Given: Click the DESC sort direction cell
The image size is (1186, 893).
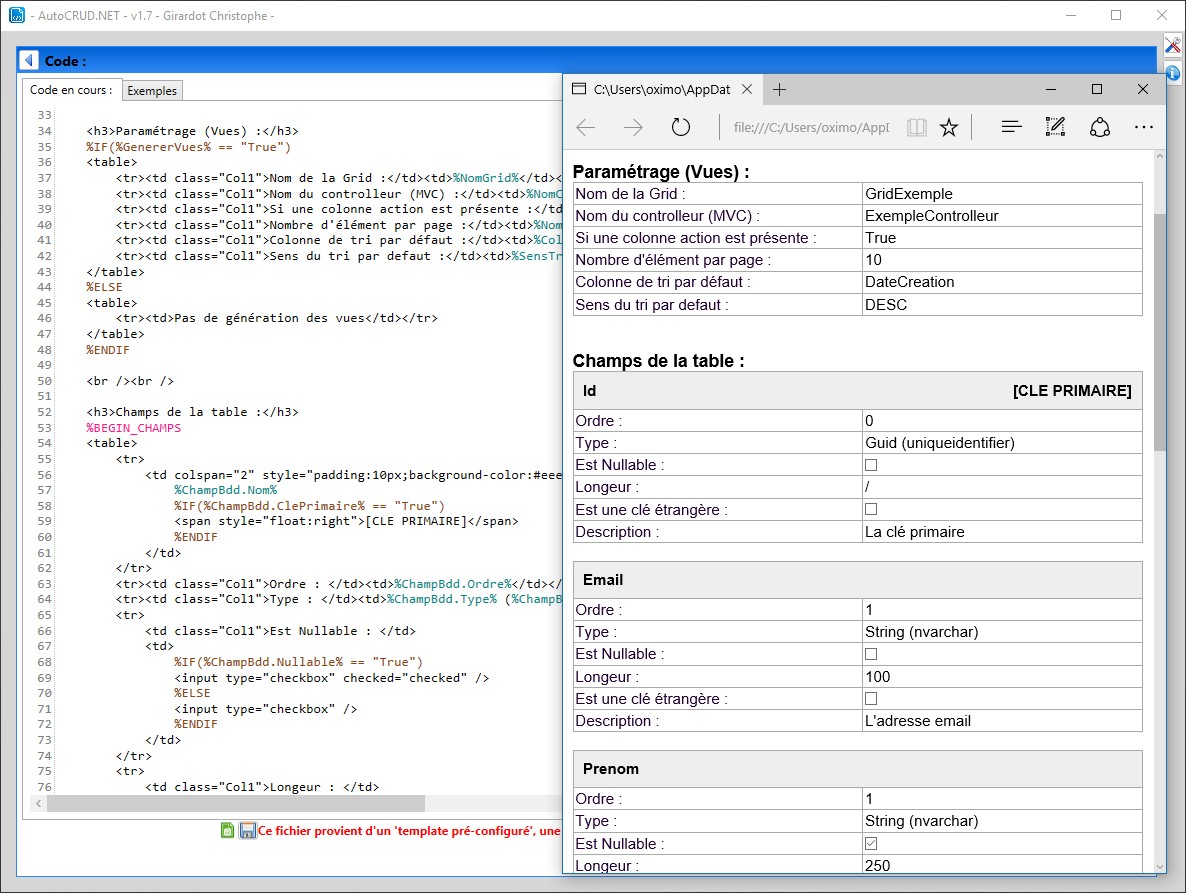Looking at the screenshot, I should (x=1001, y=305).
